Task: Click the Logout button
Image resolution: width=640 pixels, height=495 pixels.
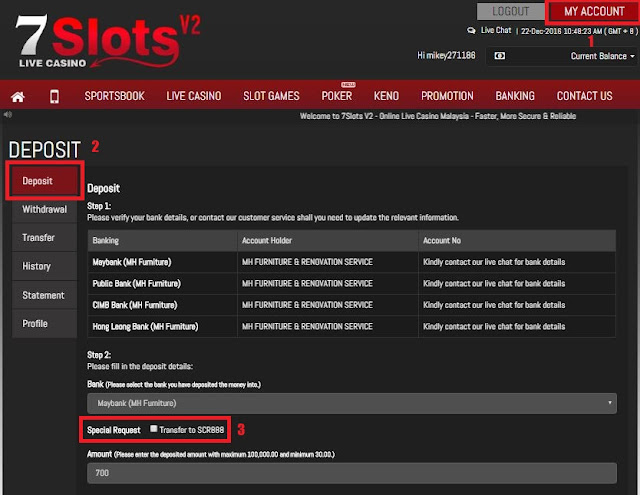Action: (x=511, y=11)
